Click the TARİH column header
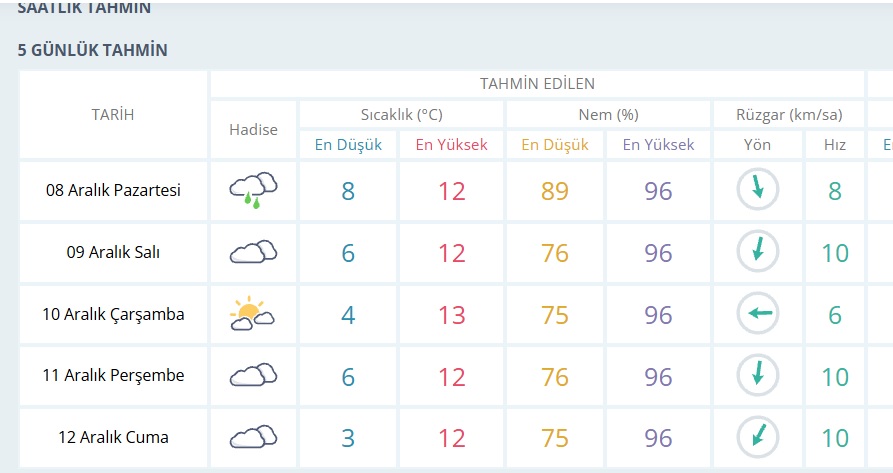The width and height of the screenshot is (893, 473). pyautogui.click(x=112, y=114)
